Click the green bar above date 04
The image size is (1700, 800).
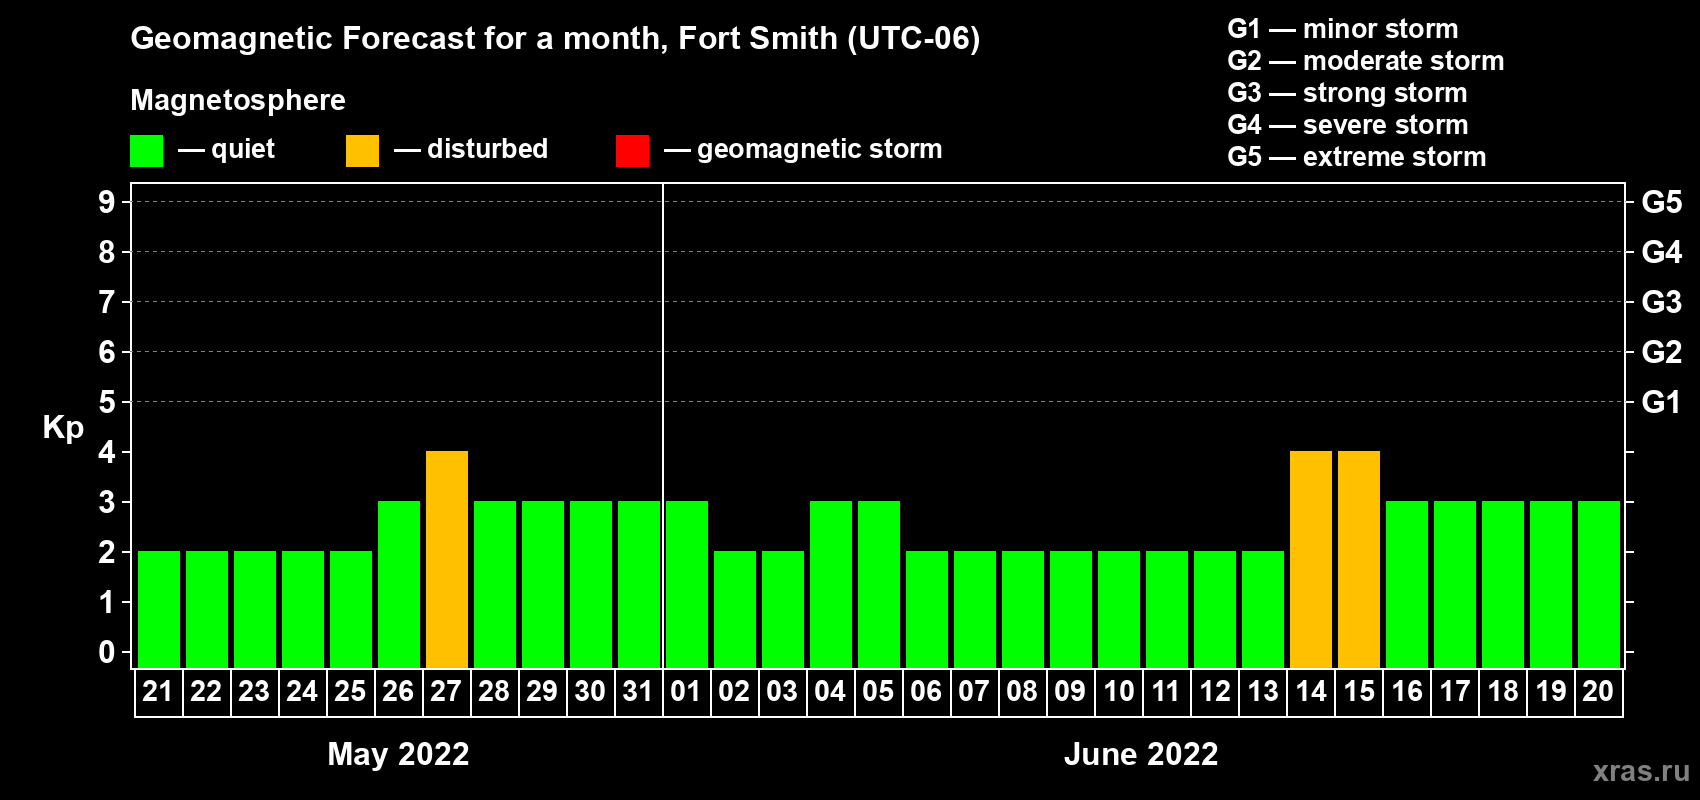(831, 584)
